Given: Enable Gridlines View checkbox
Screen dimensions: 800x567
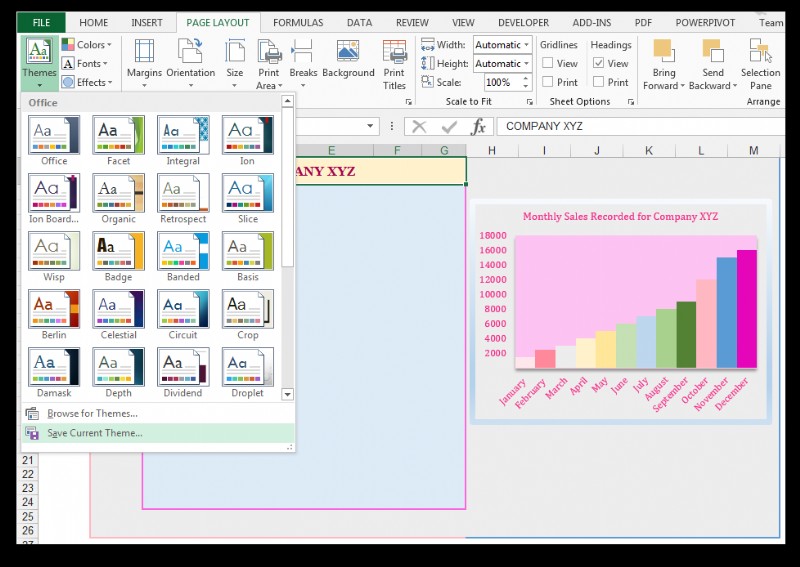Looking at the screenshot, I should point(547,63).
